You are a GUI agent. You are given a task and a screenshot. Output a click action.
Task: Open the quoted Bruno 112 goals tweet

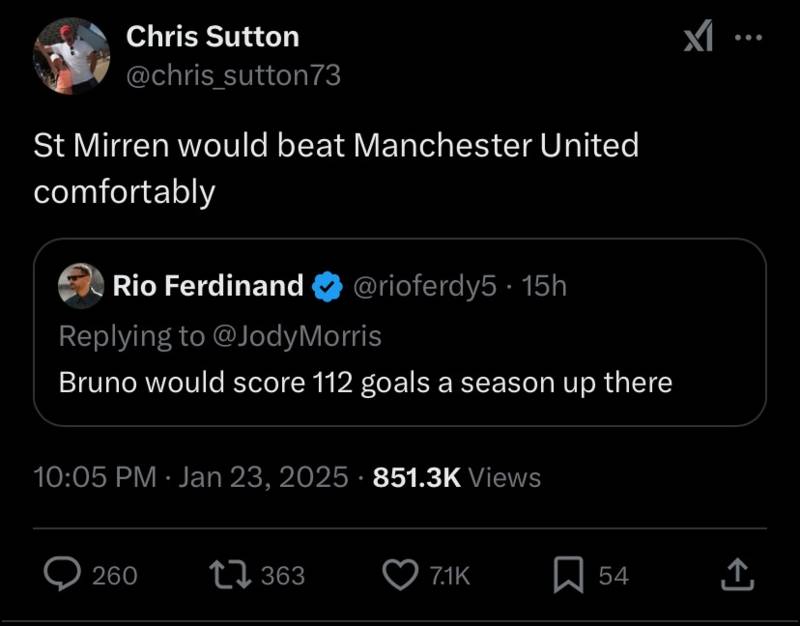(365, 382)
